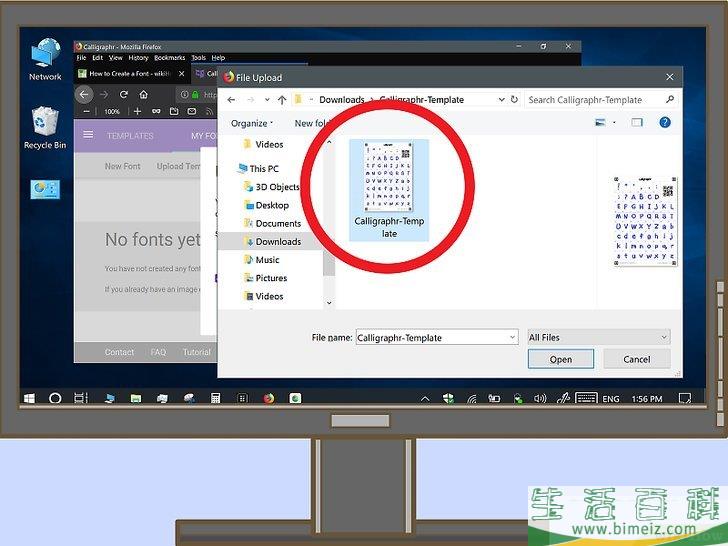Go up one folder level in dialog
Viewport: 728px width, 546px height.
pyautogui.click(x=282, y=99)
